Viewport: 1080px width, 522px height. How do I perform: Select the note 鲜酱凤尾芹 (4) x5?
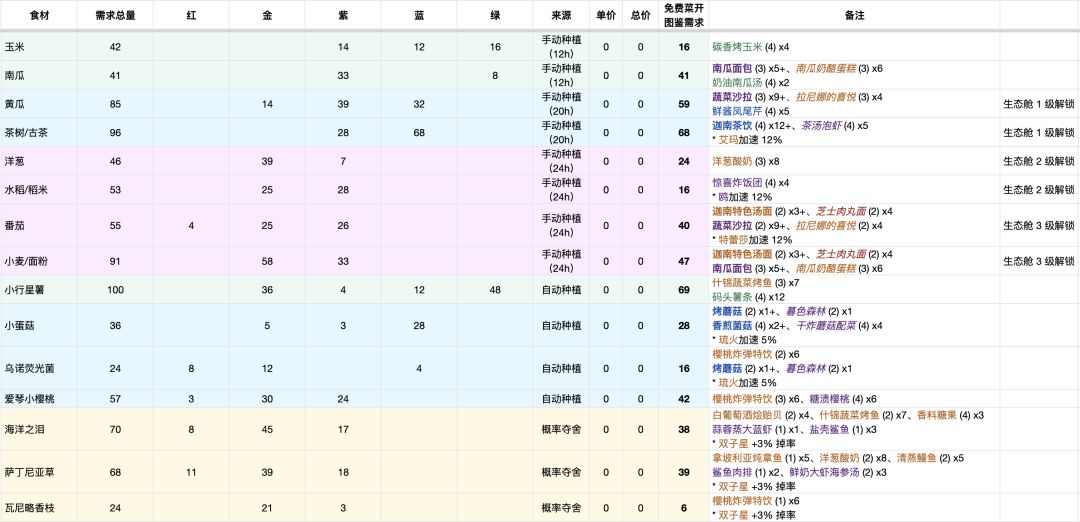coord(751,111)
